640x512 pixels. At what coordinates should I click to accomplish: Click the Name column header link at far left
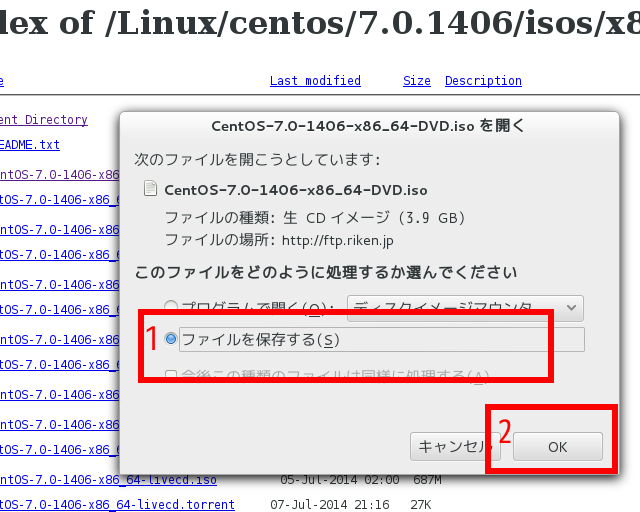2,81
